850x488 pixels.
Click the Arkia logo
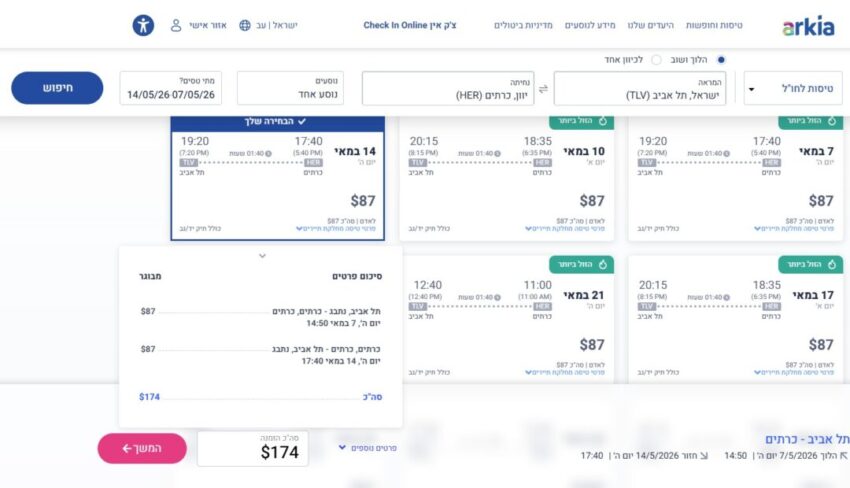coord(808,26)
